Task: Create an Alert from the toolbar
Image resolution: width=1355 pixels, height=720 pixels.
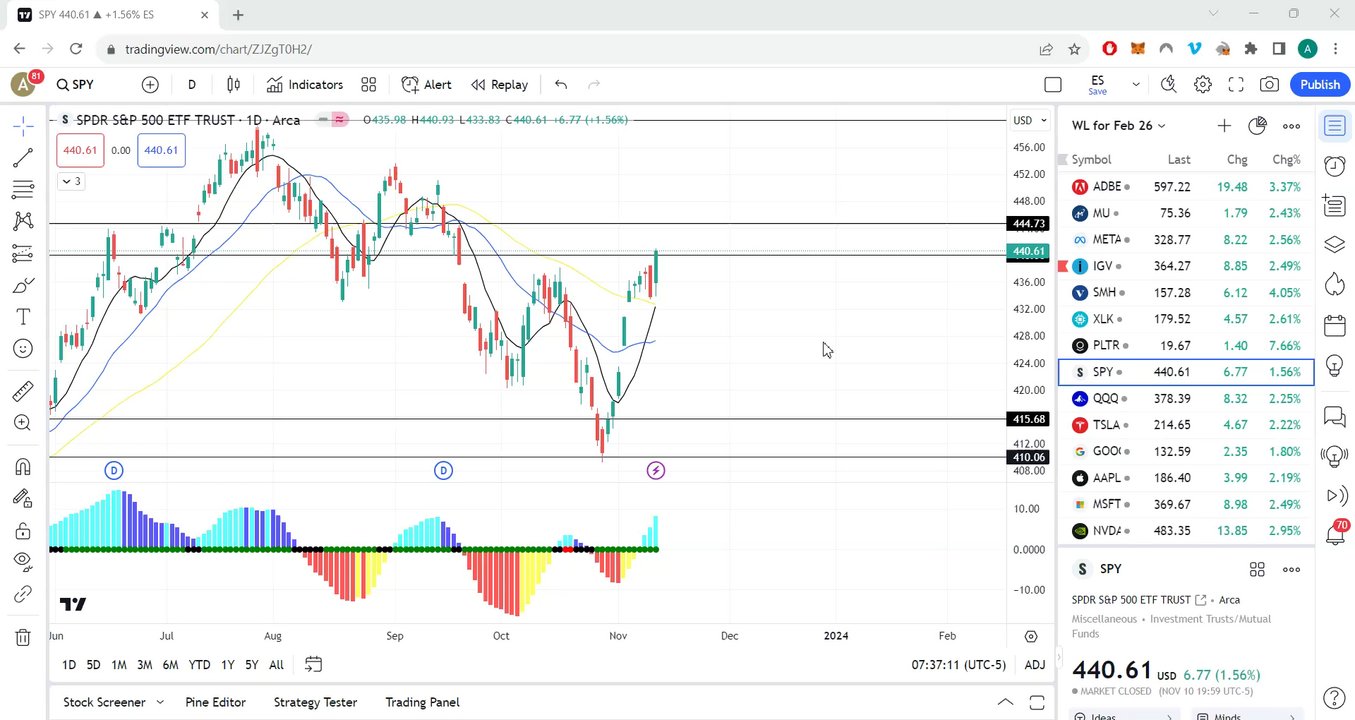Action: pos(426,85)
